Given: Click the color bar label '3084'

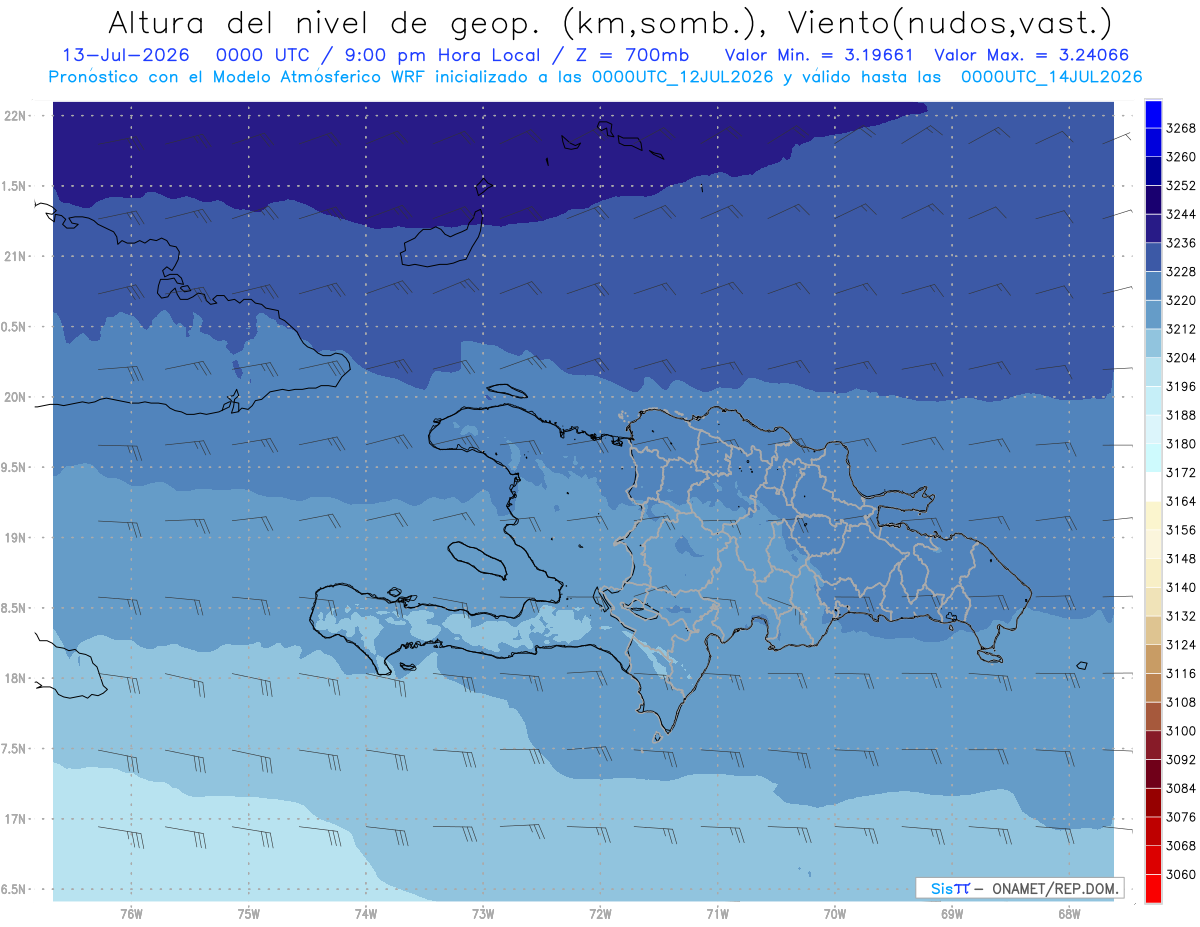Looking at the screenshot, I should [1181, 788].
